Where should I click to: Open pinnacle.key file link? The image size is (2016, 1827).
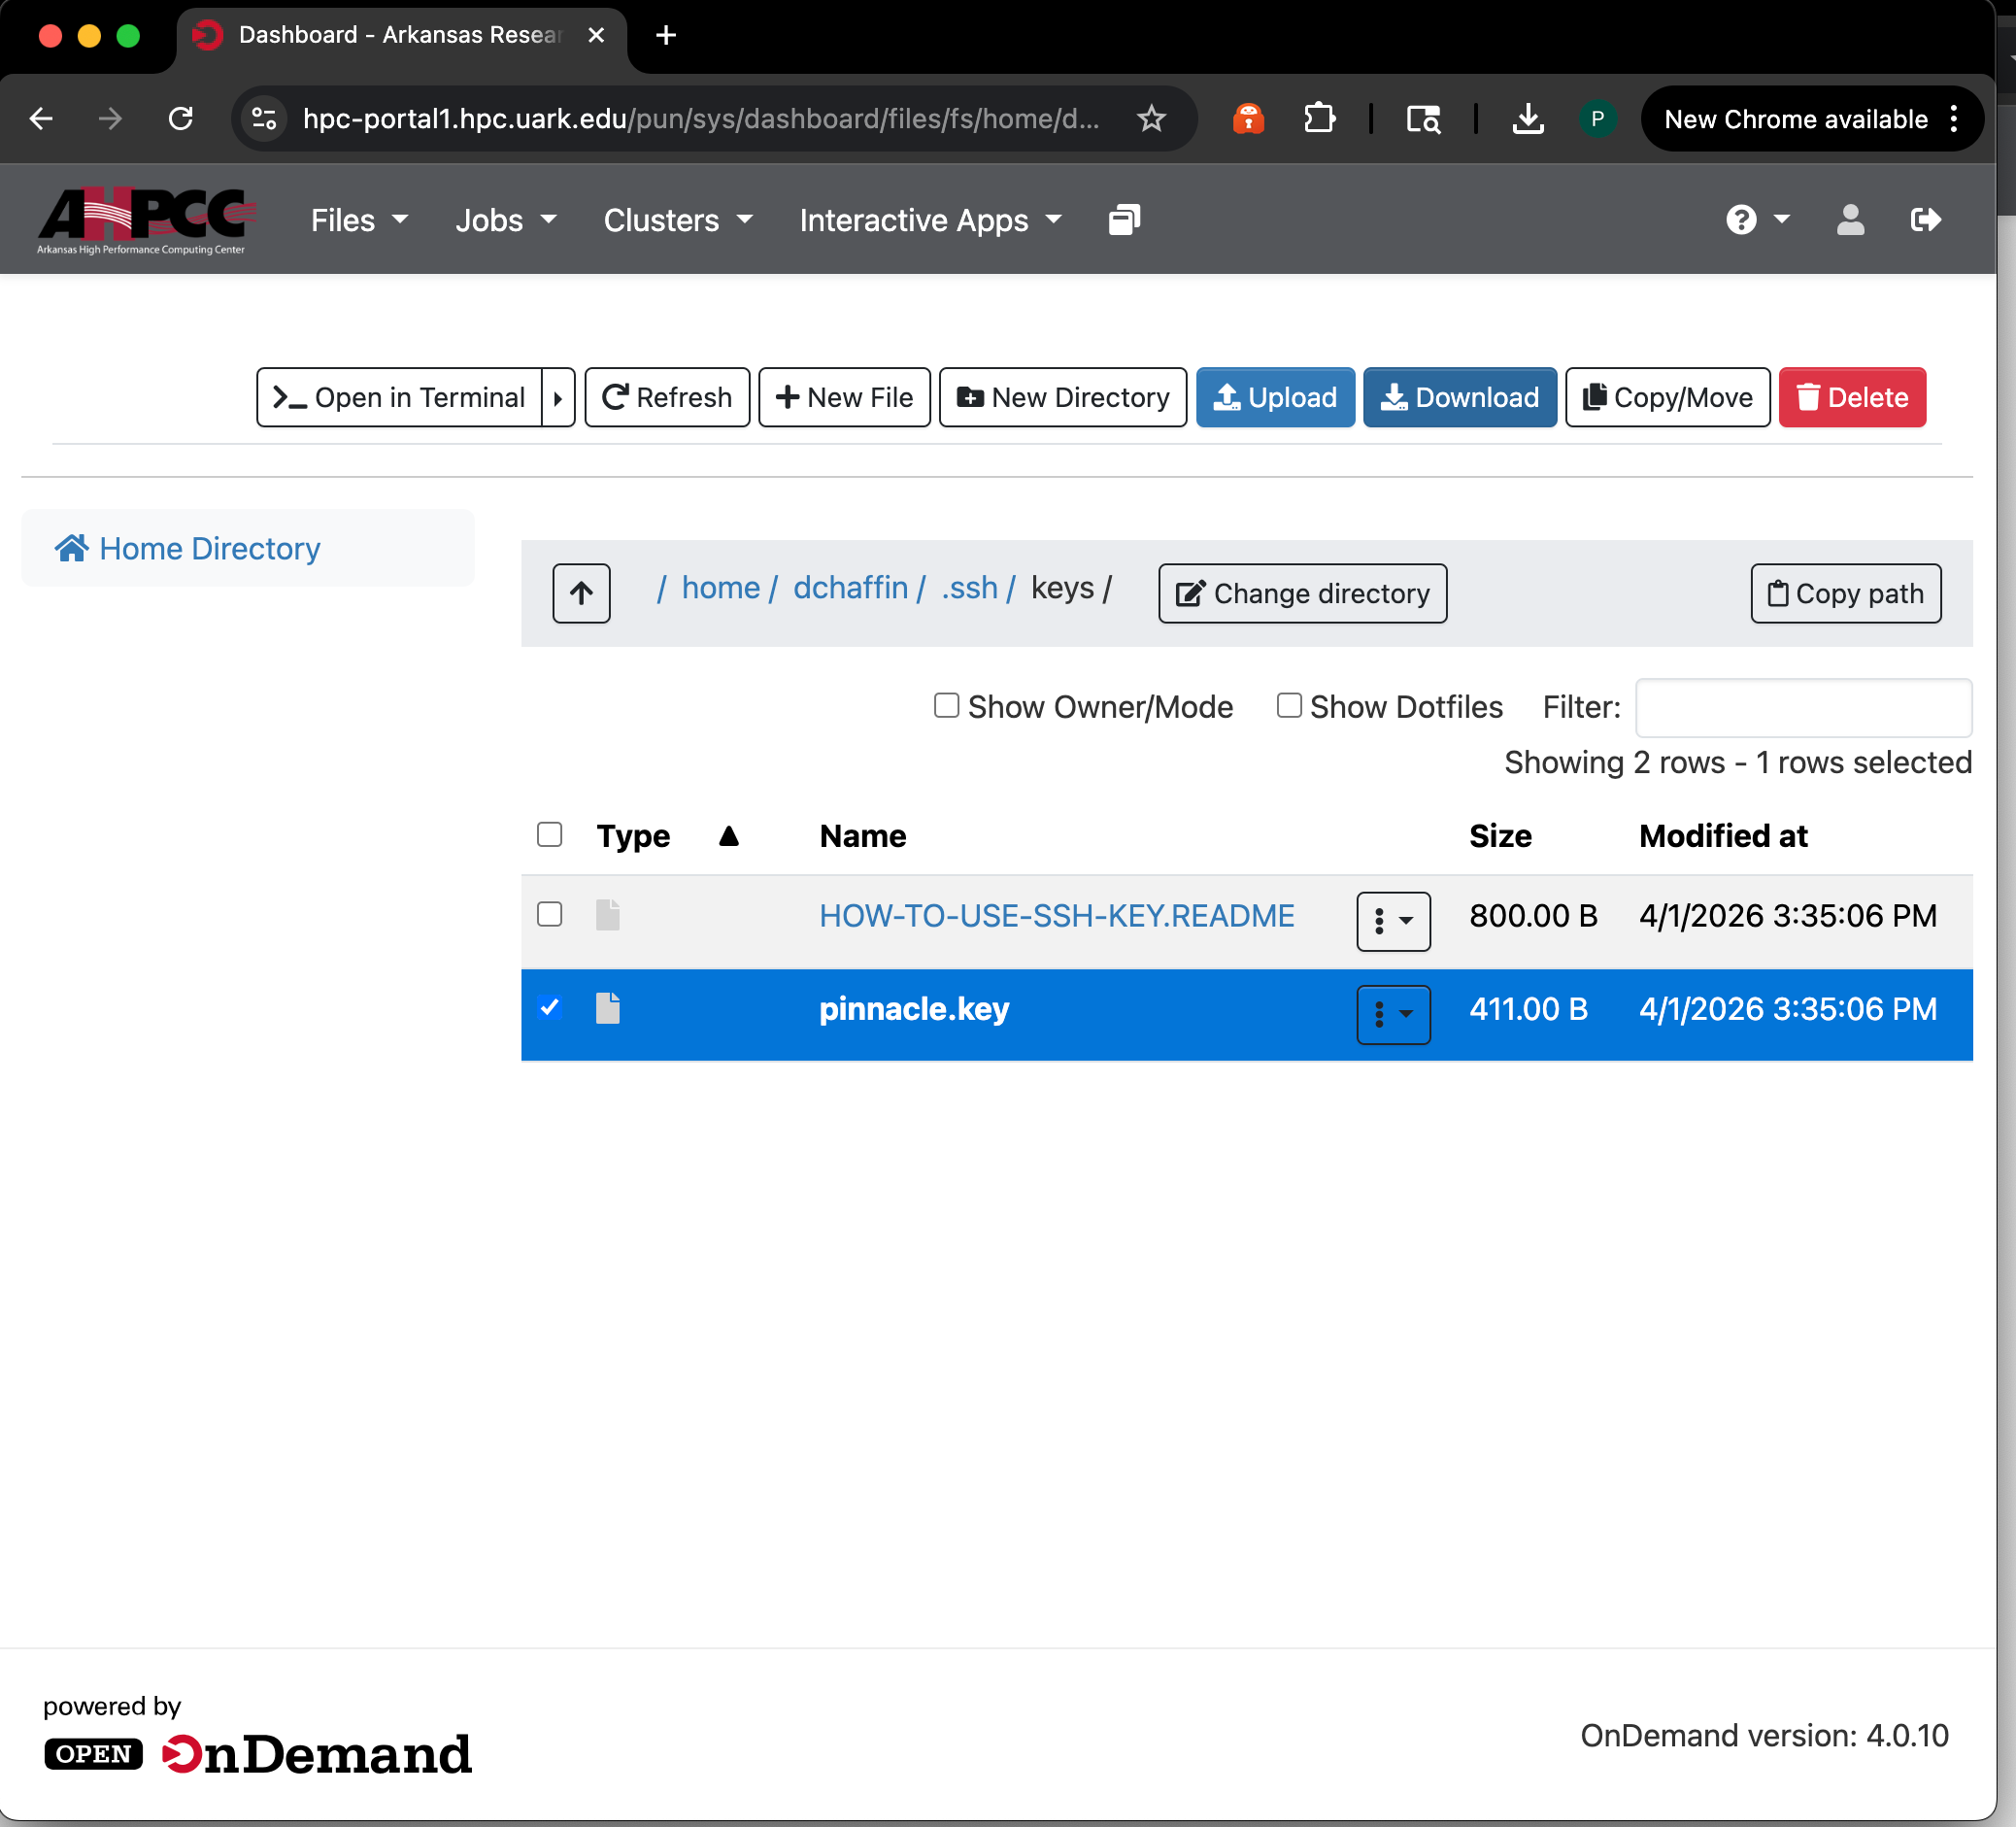[914, 1008]
